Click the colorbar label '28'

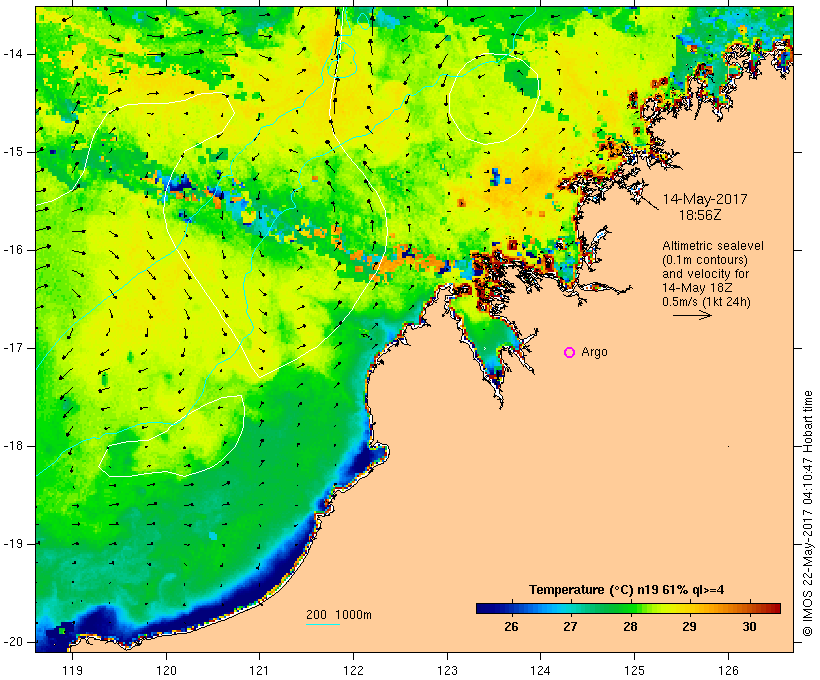click(x=630, y=626)
